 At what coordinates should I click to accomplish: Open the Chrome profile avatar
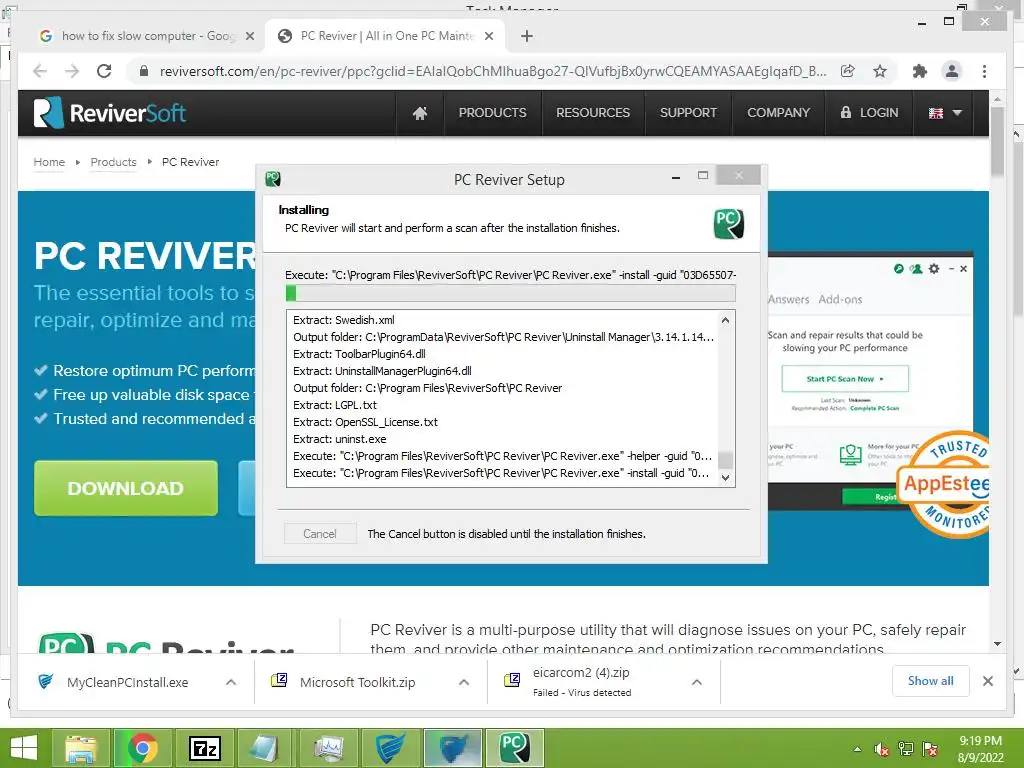coord(952,71)
